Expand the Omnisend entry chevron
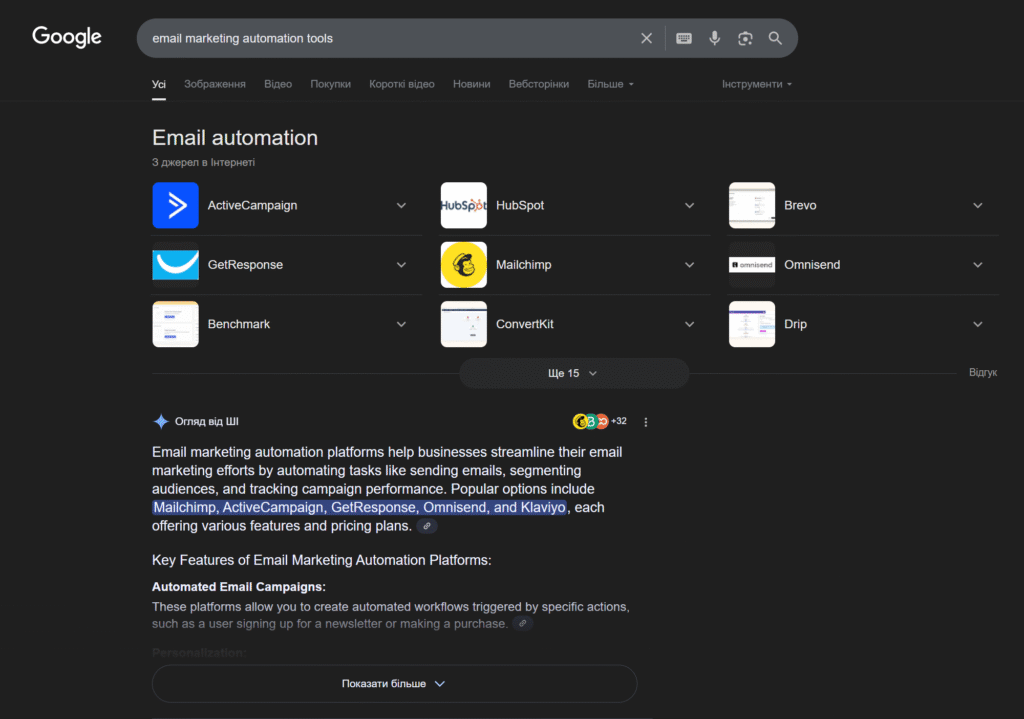Image resolution: width=1024 pixels, height=719 pixels. [x=978, y=265]
